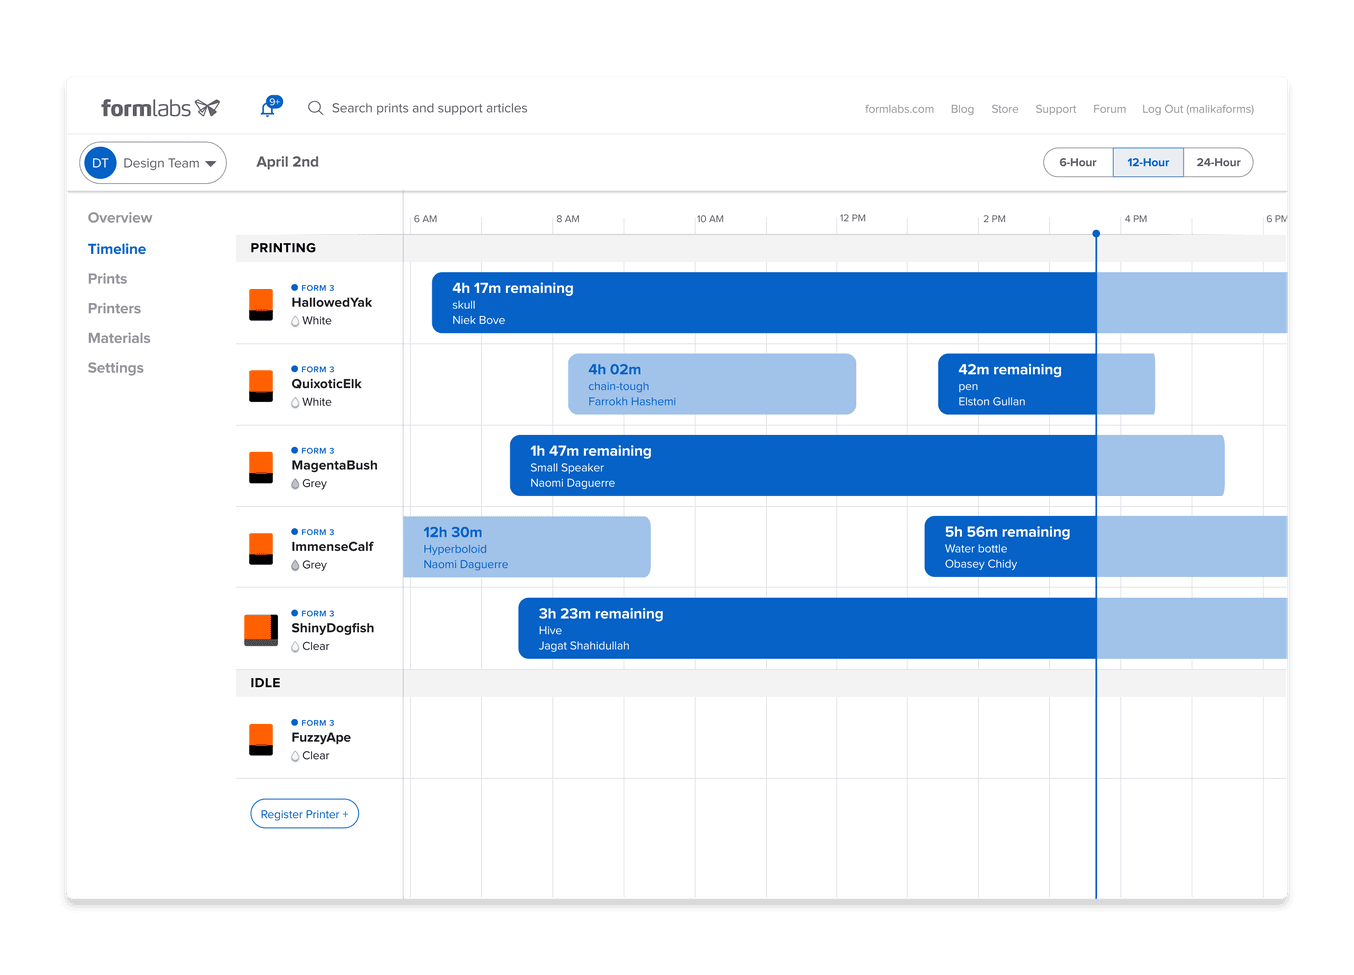The width and height of the screenshot is (1354, 975).
Task: Switch timeline to 24-Hour view
Action: [x=1218, y=162]
